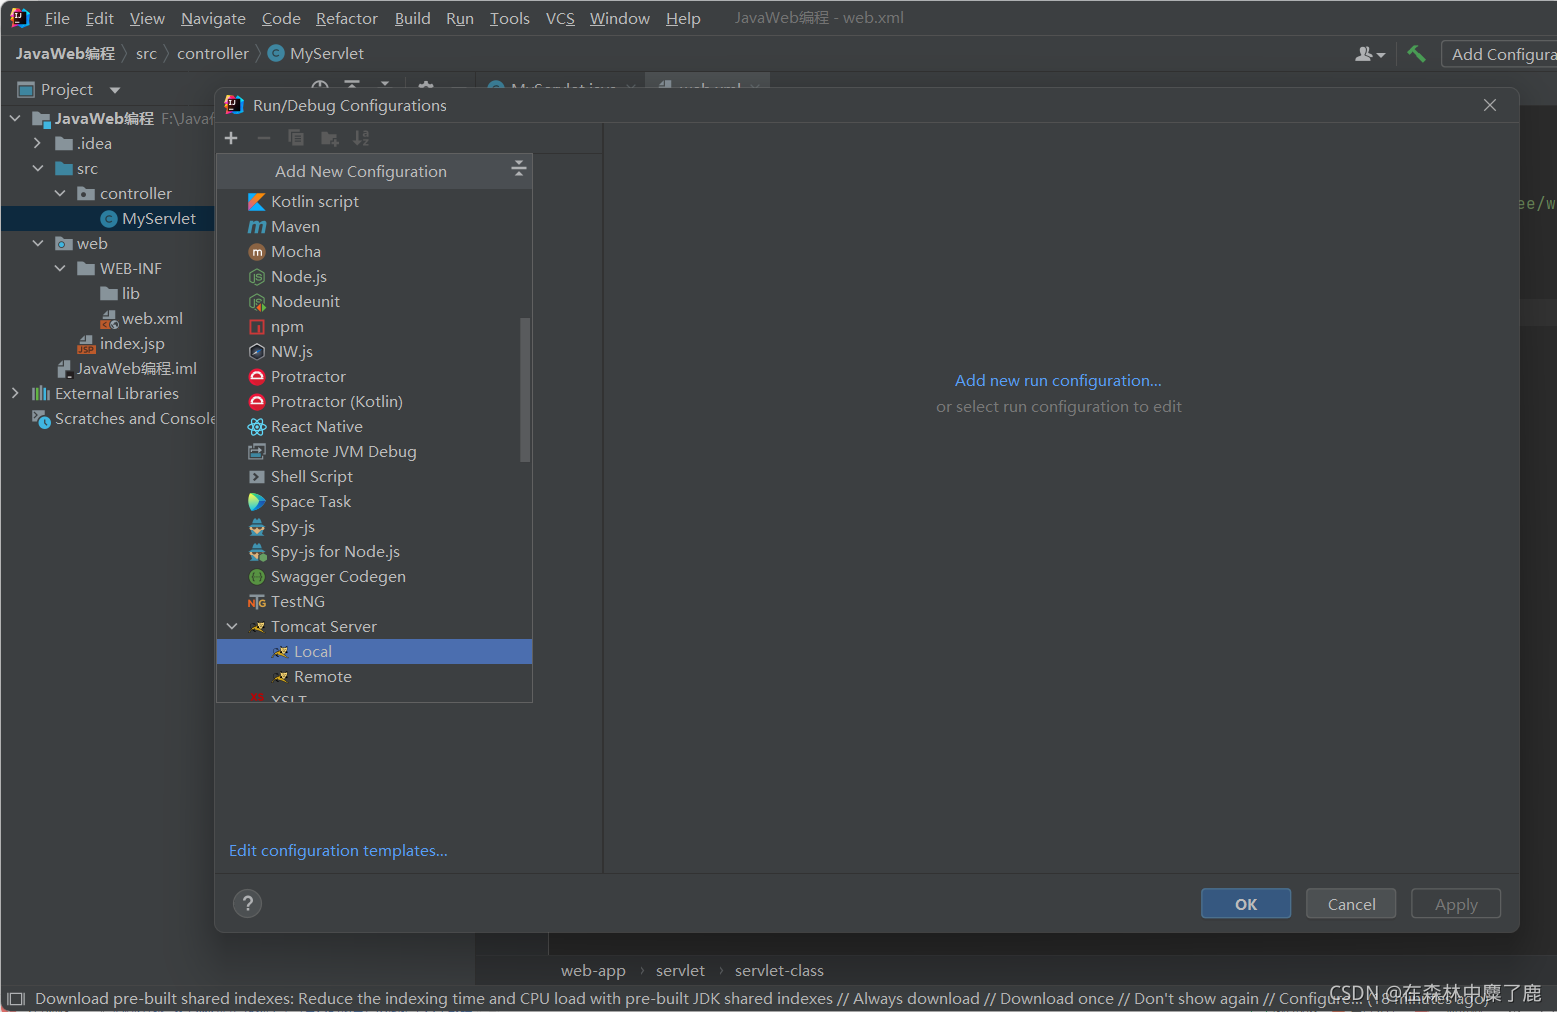Select web.xml in project tree
The image size is (1557, 1012).
point(141,318)
